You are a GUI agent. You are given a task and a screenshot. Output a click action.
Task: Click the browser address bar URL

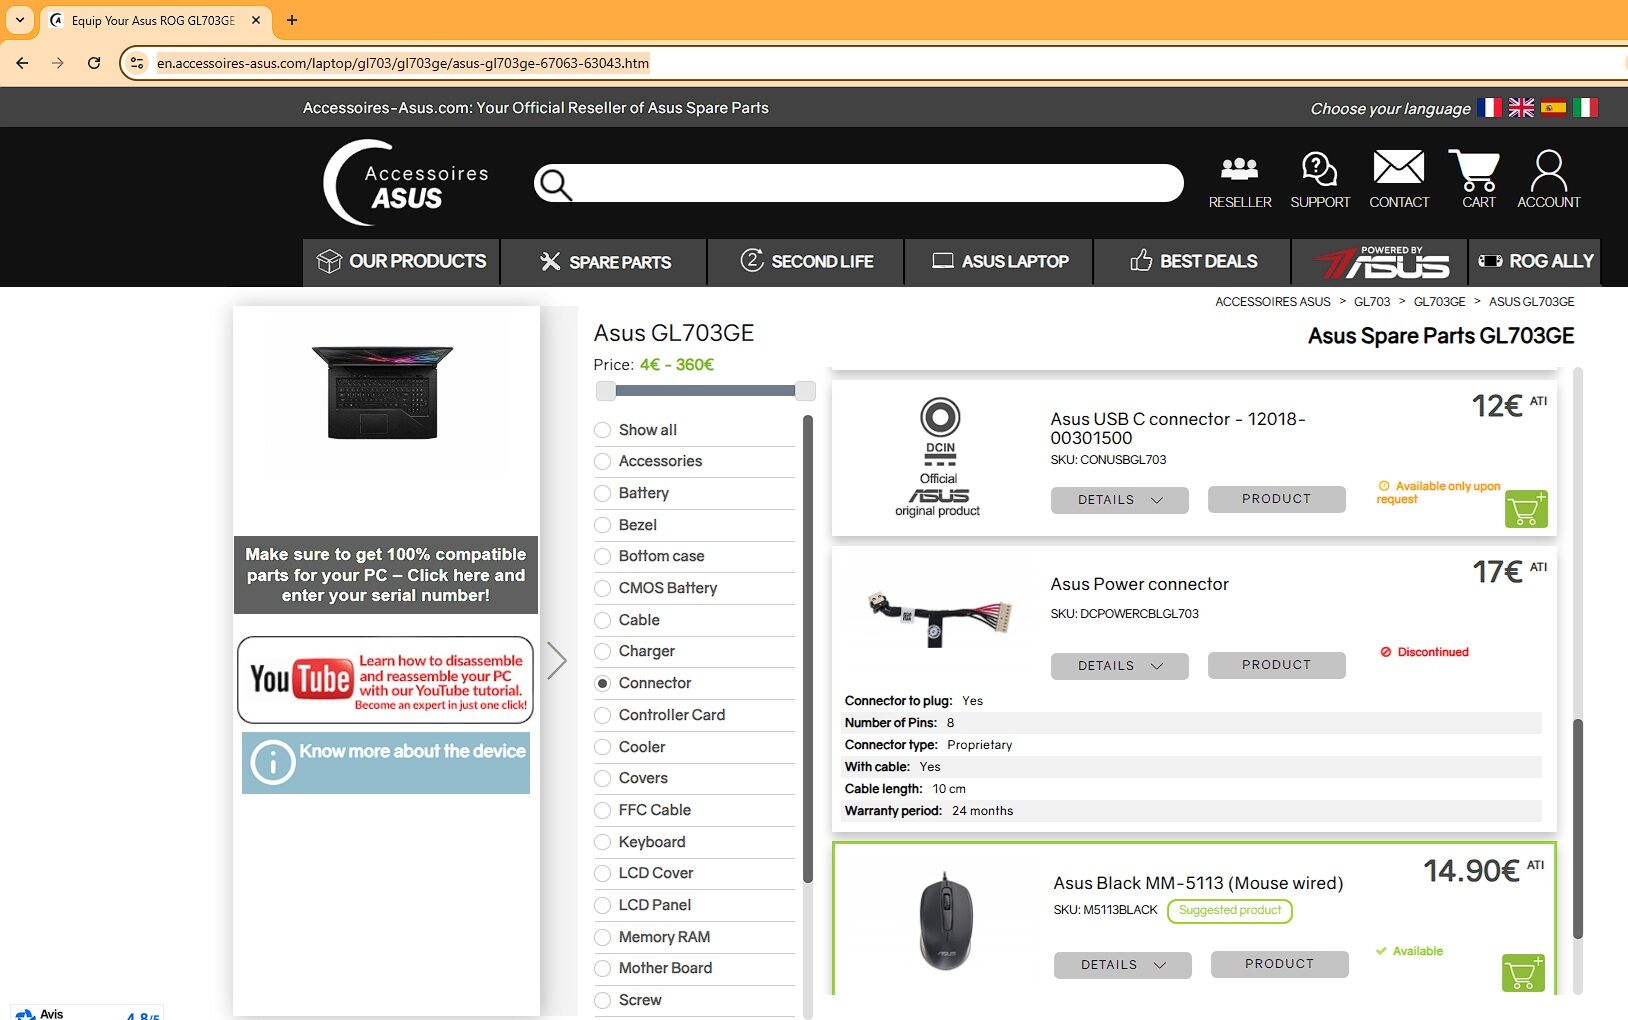pyautogui.click(x=402, y=63)
